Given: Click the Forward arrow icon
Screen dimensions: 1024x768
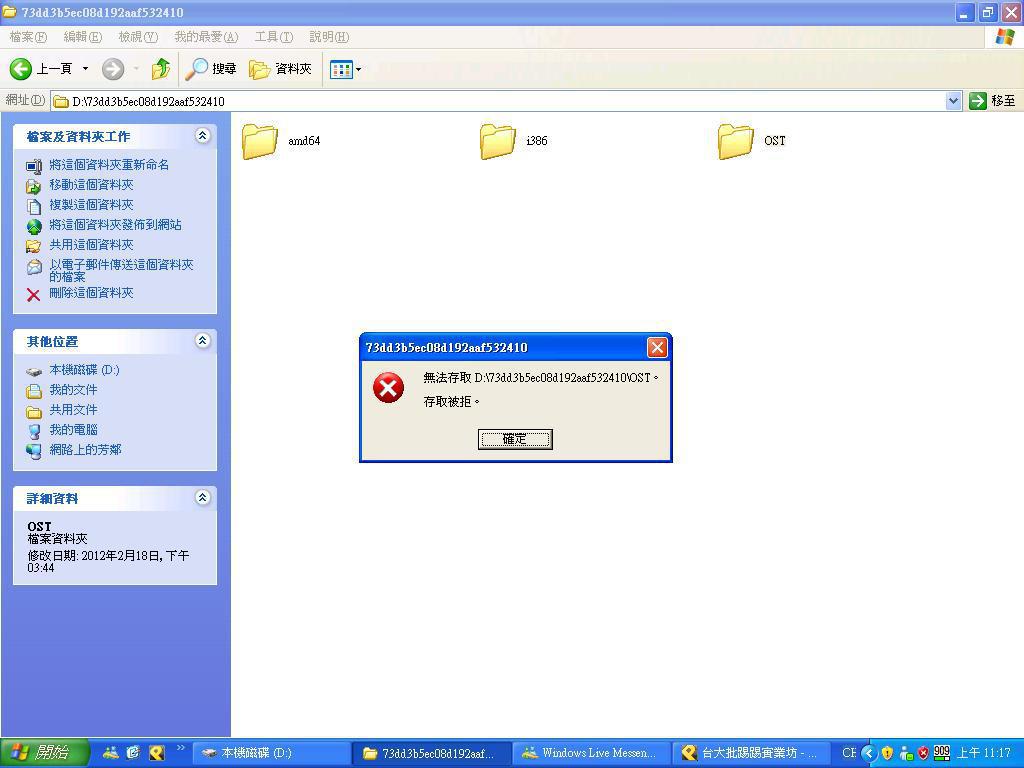Looking at the screenshot, I should pyautogui.click(x=113, y=68).
